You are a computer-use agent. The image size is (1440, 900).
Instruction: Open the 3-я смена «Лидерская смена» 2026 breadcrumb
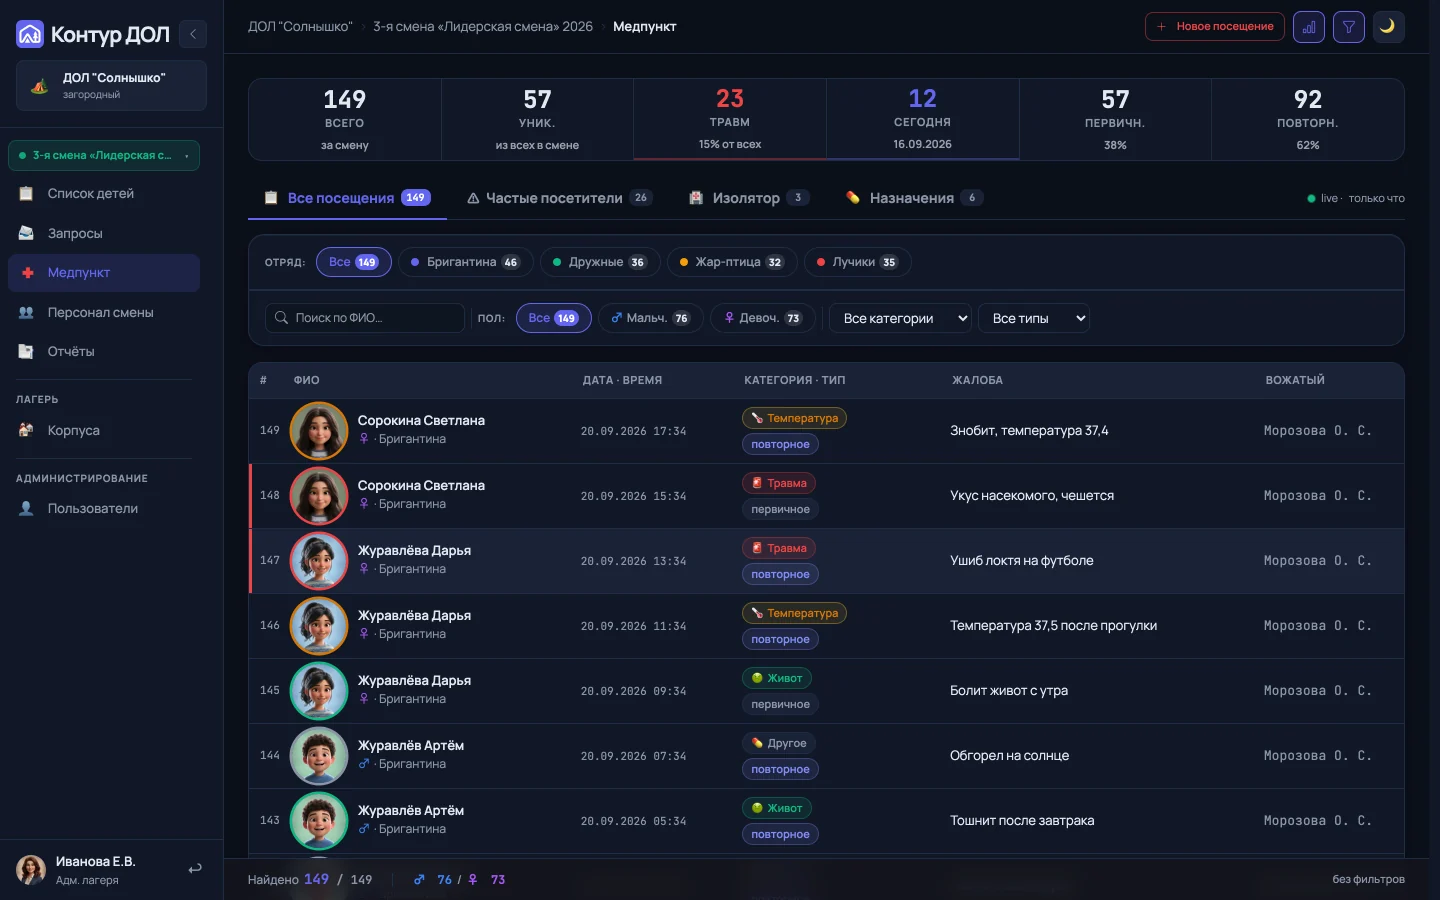(483, 27)
